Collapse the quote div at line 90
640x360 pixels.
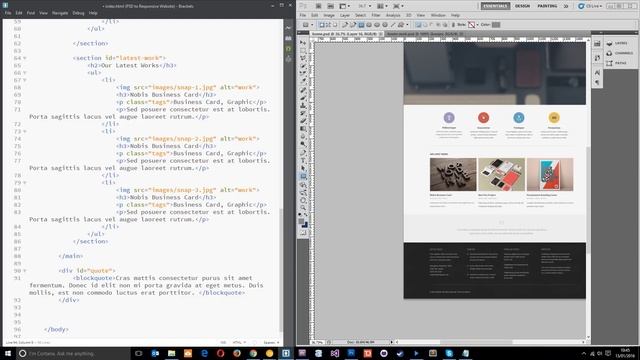coord(24,271)
